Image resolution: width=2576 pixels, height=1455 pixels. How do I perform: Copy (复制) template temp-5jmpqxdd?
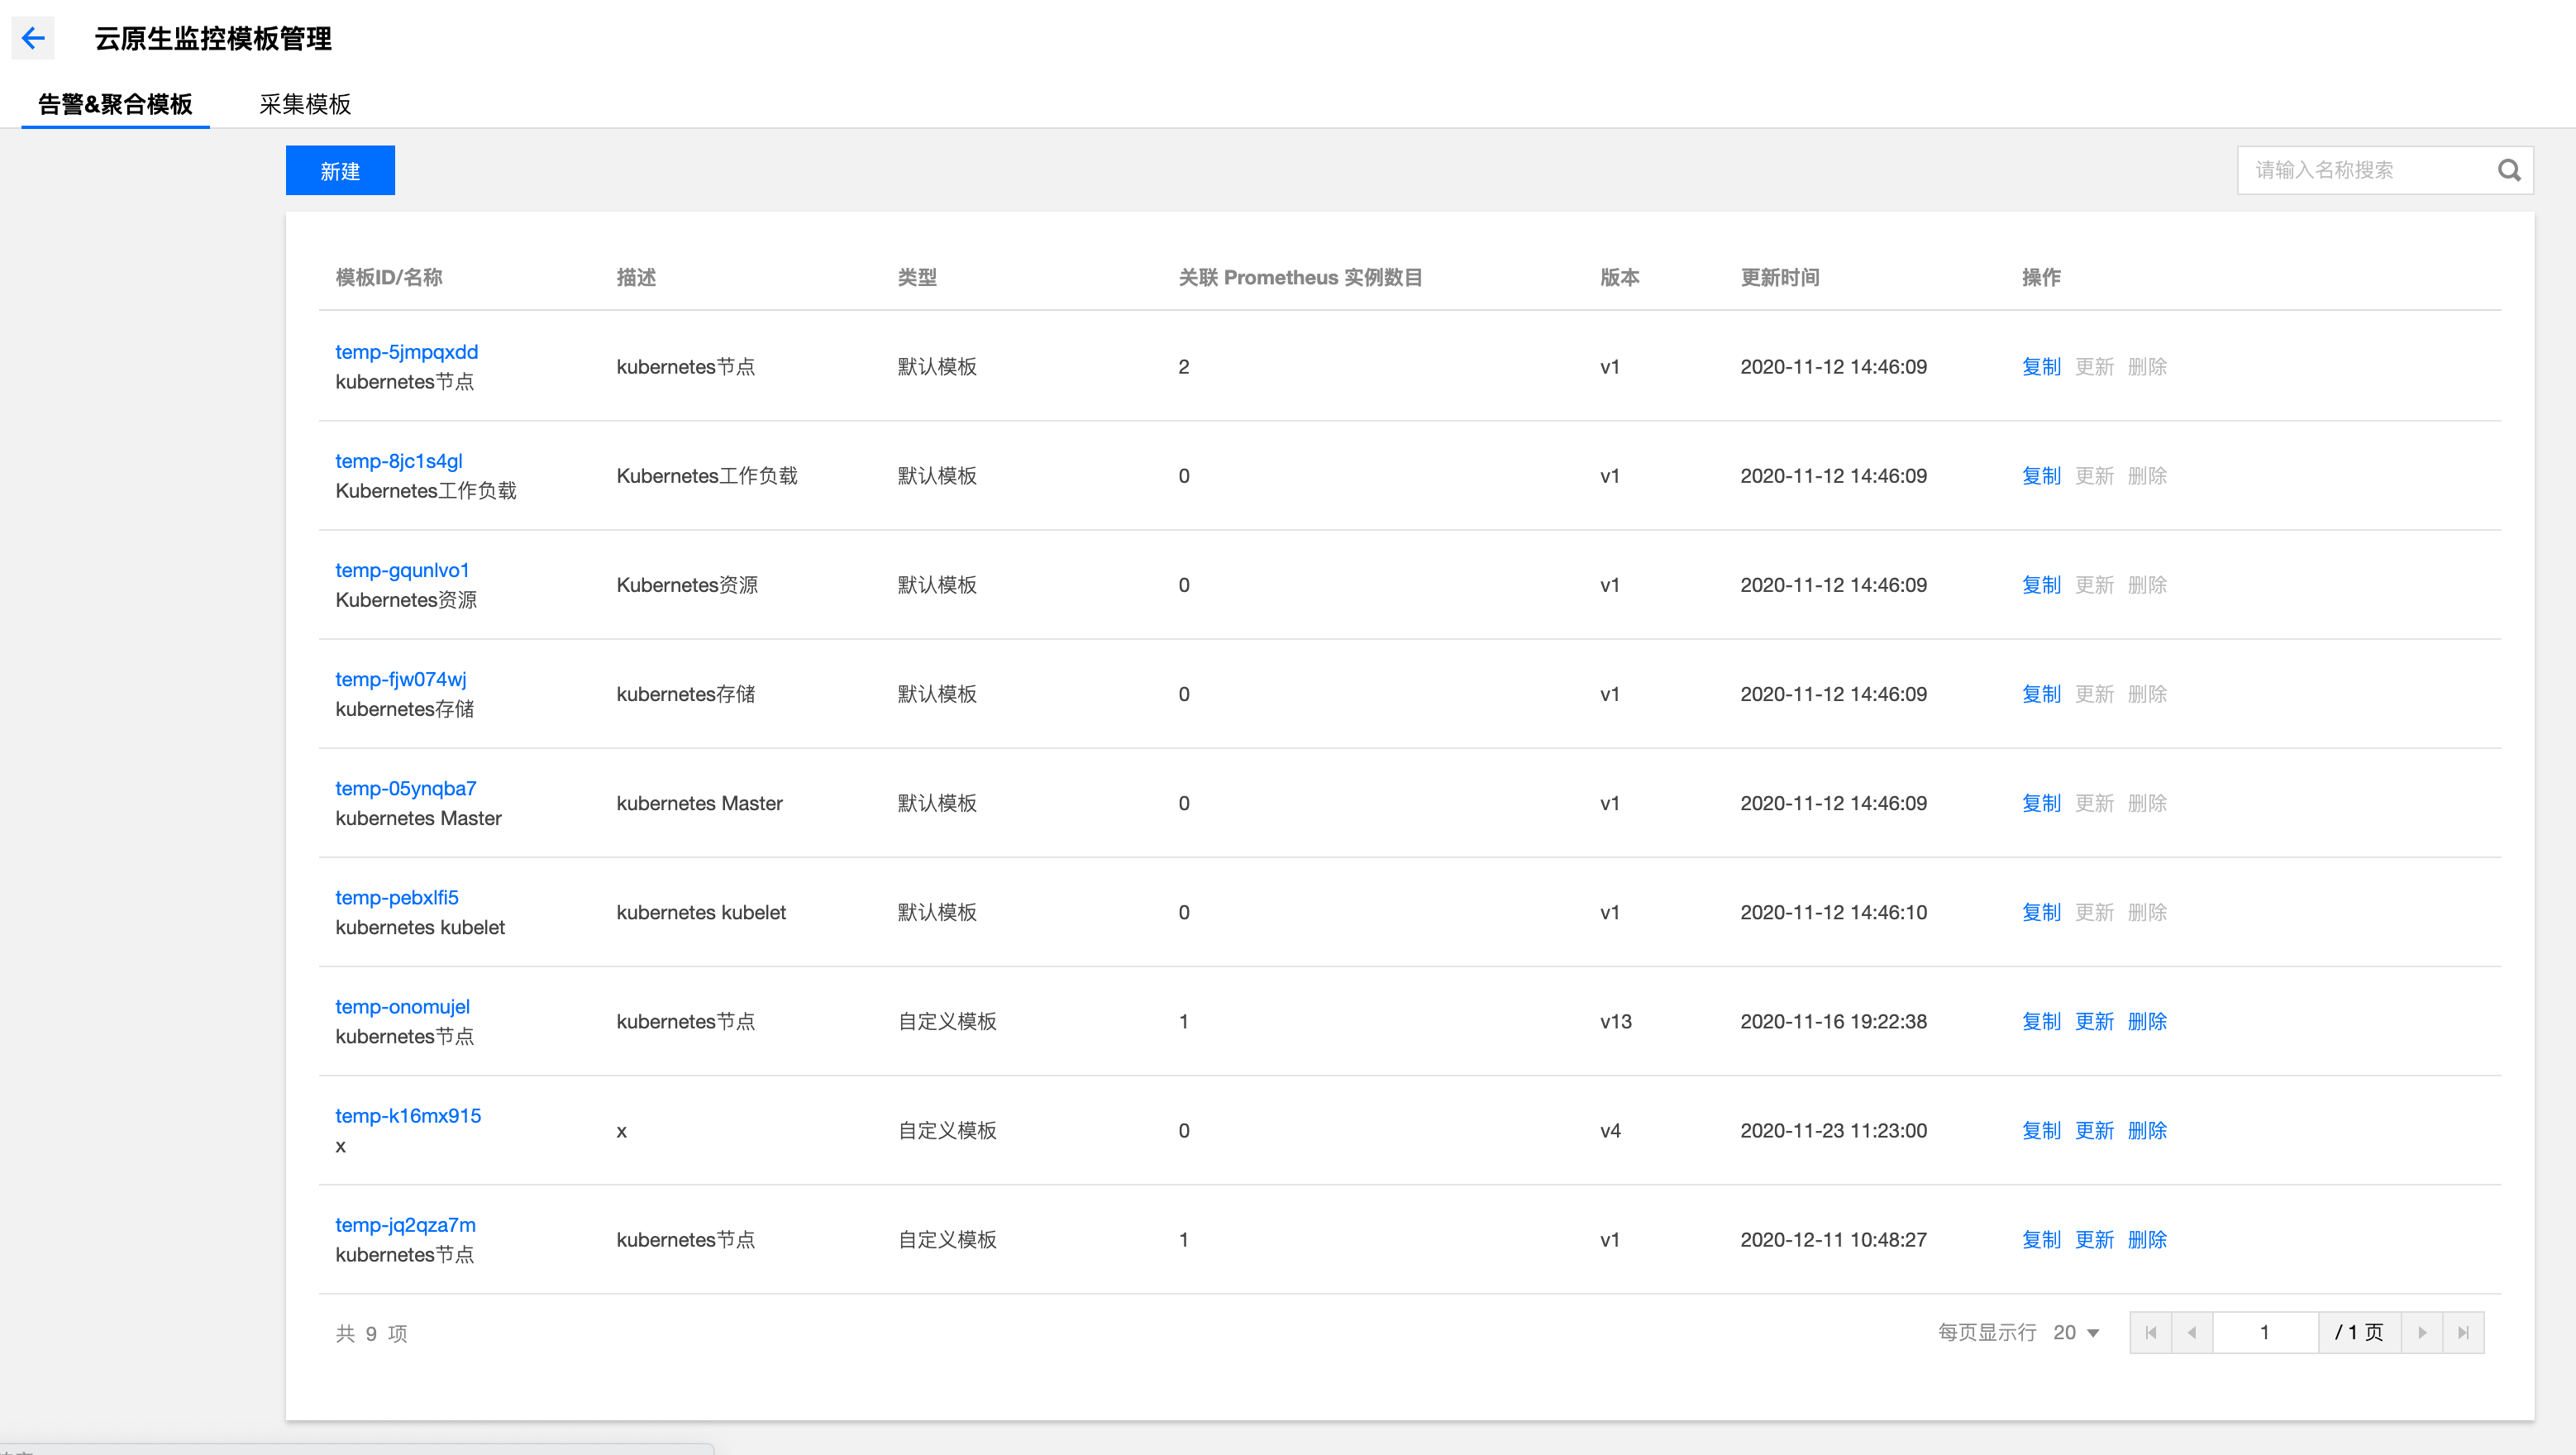pos(2041,367)
